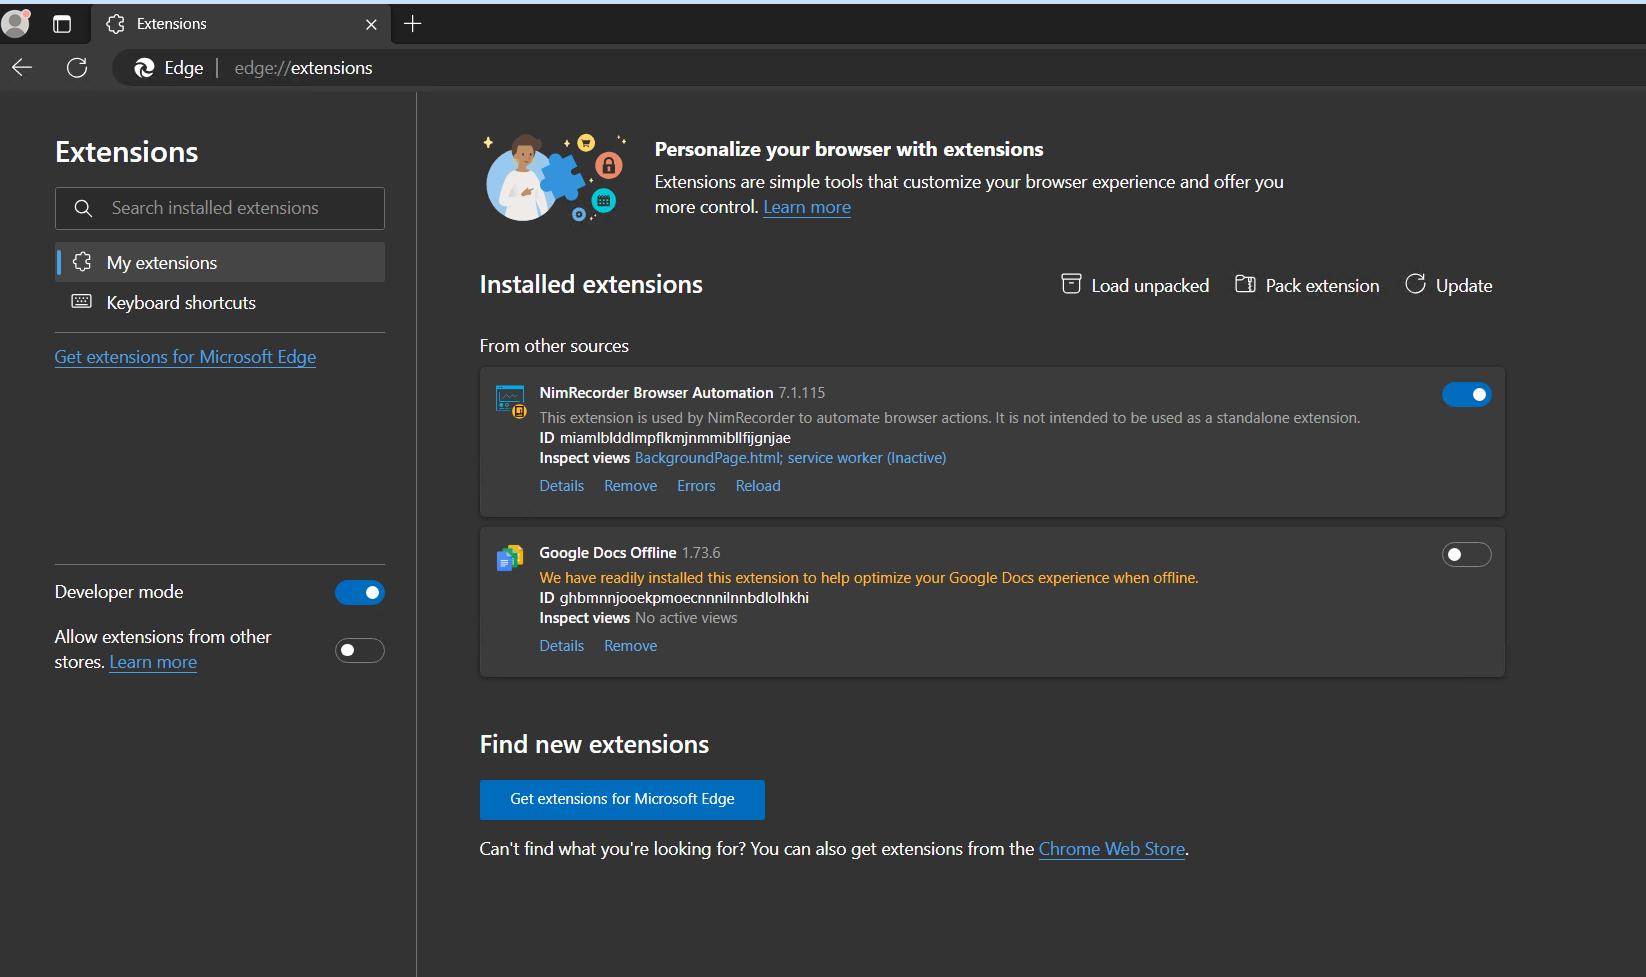This screenshot has width=1646, height=977.
Task: Open the Chrome Web Store link
Action: point(1111,849)
